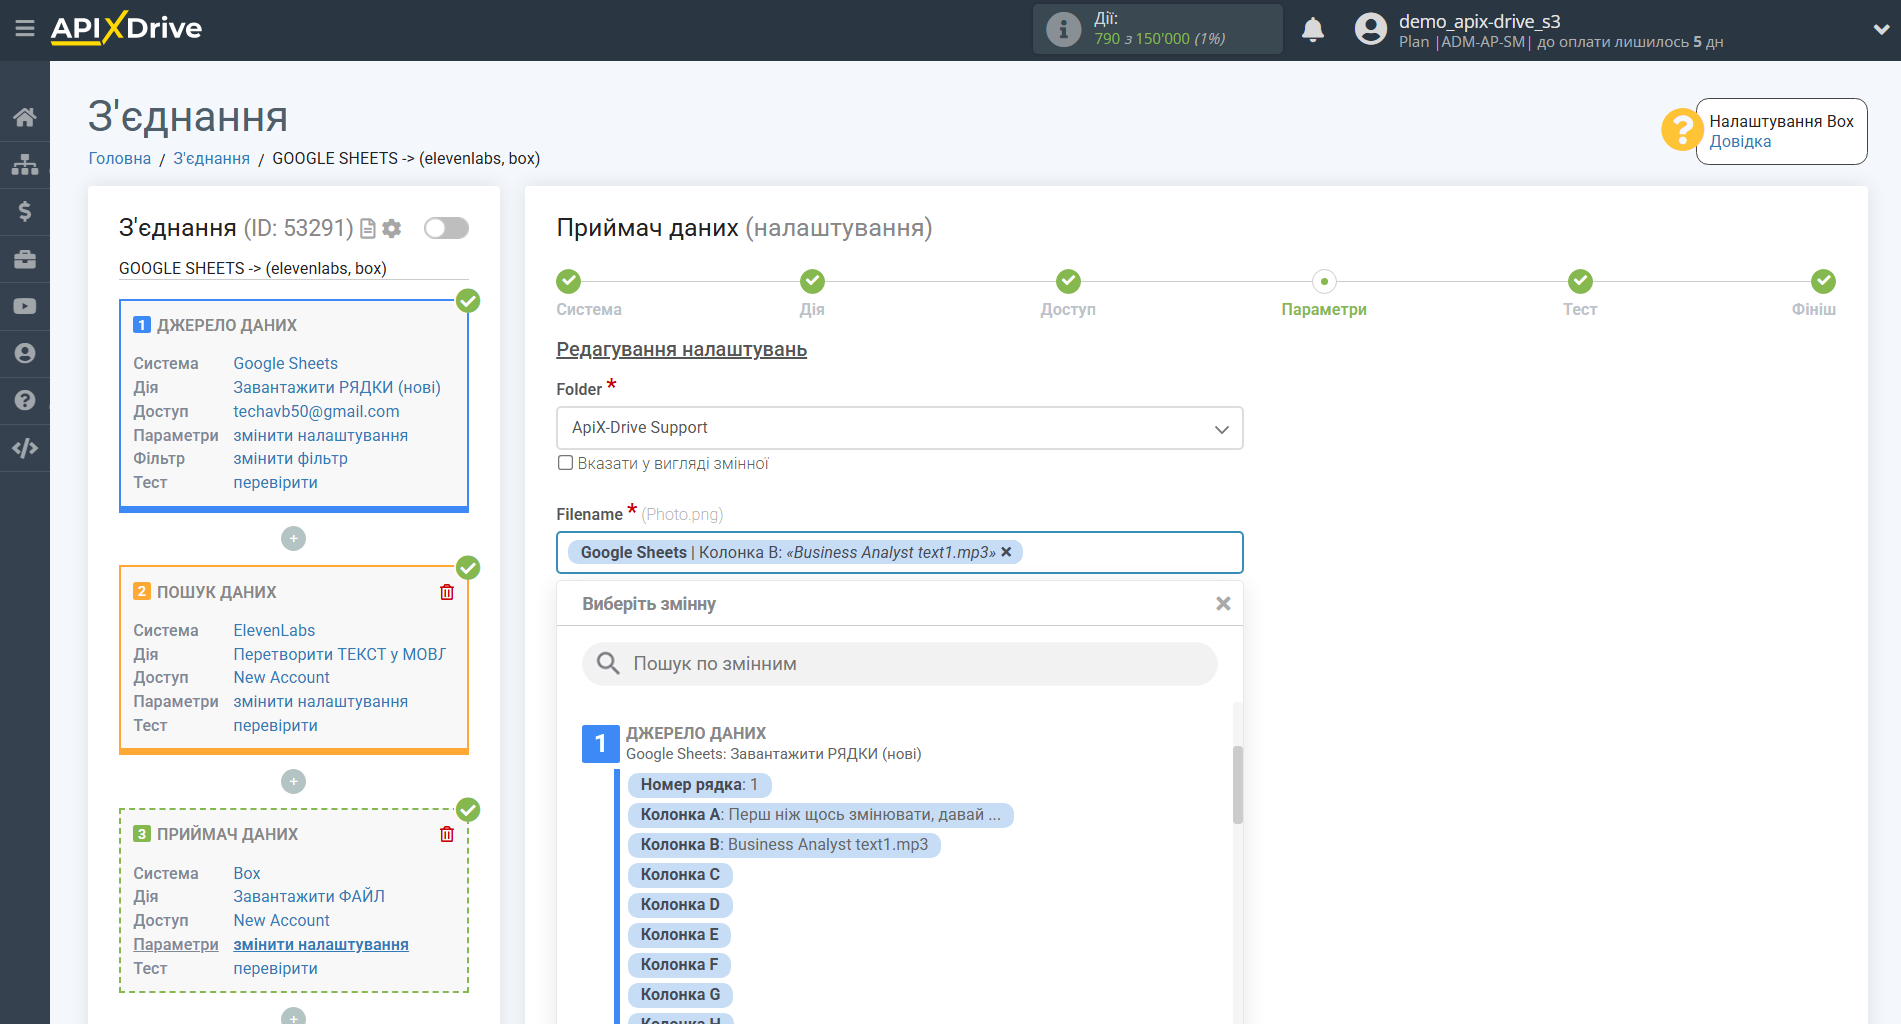Image resolution: width=1901 pixels, height=1024 pixels.
Task: Select the Колонка B variable tag
Action: point(784,844)
